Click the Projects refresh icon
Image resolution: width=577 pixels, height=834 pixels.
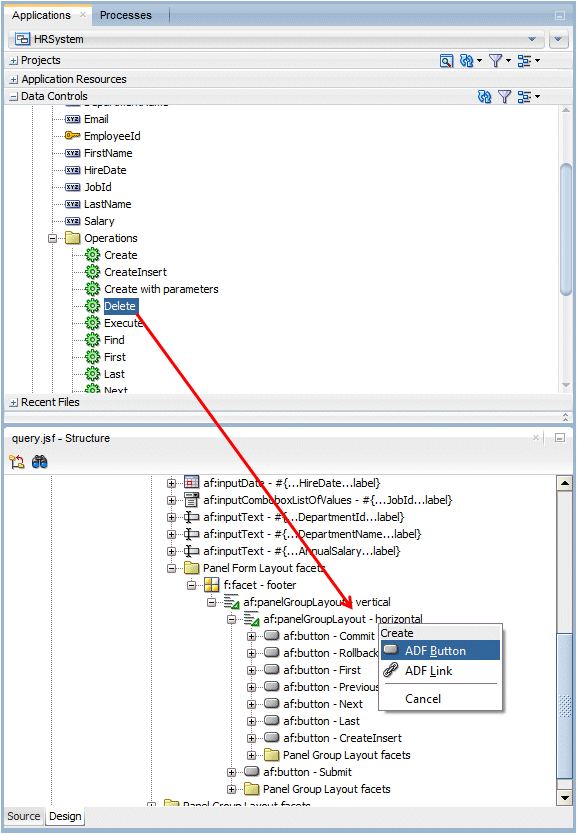[x=467, y=61]
